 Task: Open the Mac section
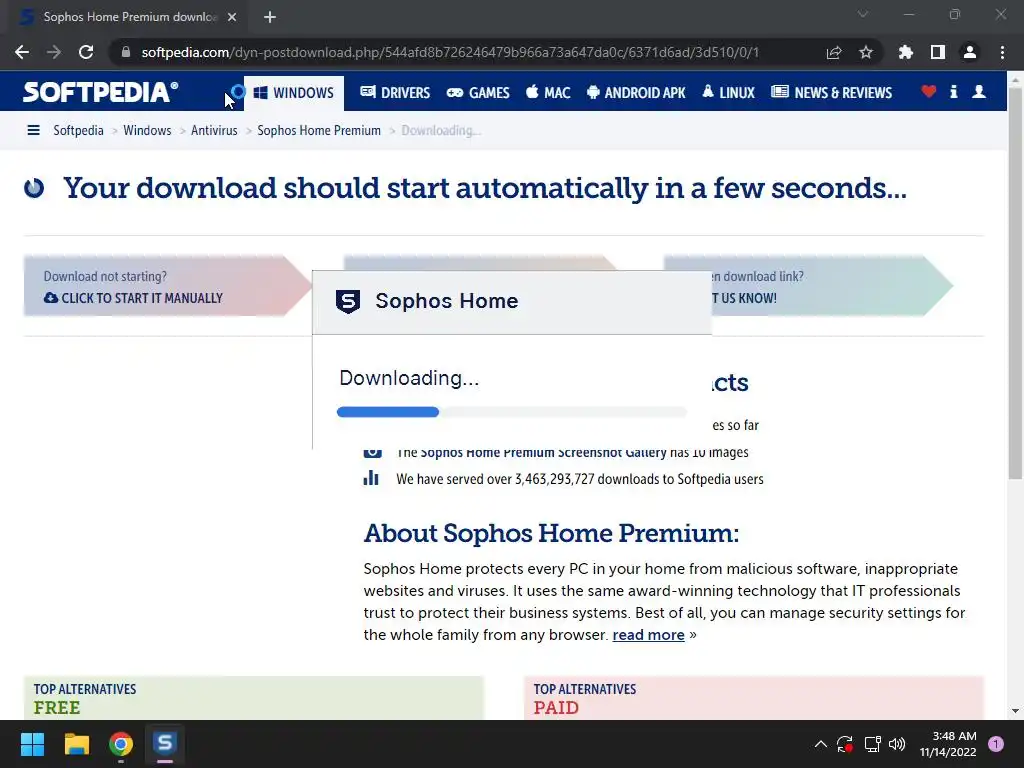pos(548,93)
